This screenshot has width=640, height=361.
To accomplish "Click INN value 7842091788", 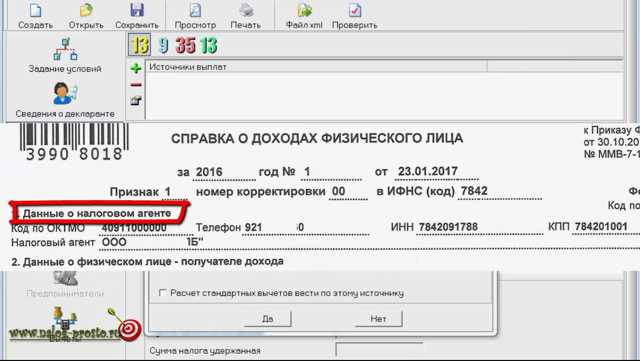I will point(448,227).
